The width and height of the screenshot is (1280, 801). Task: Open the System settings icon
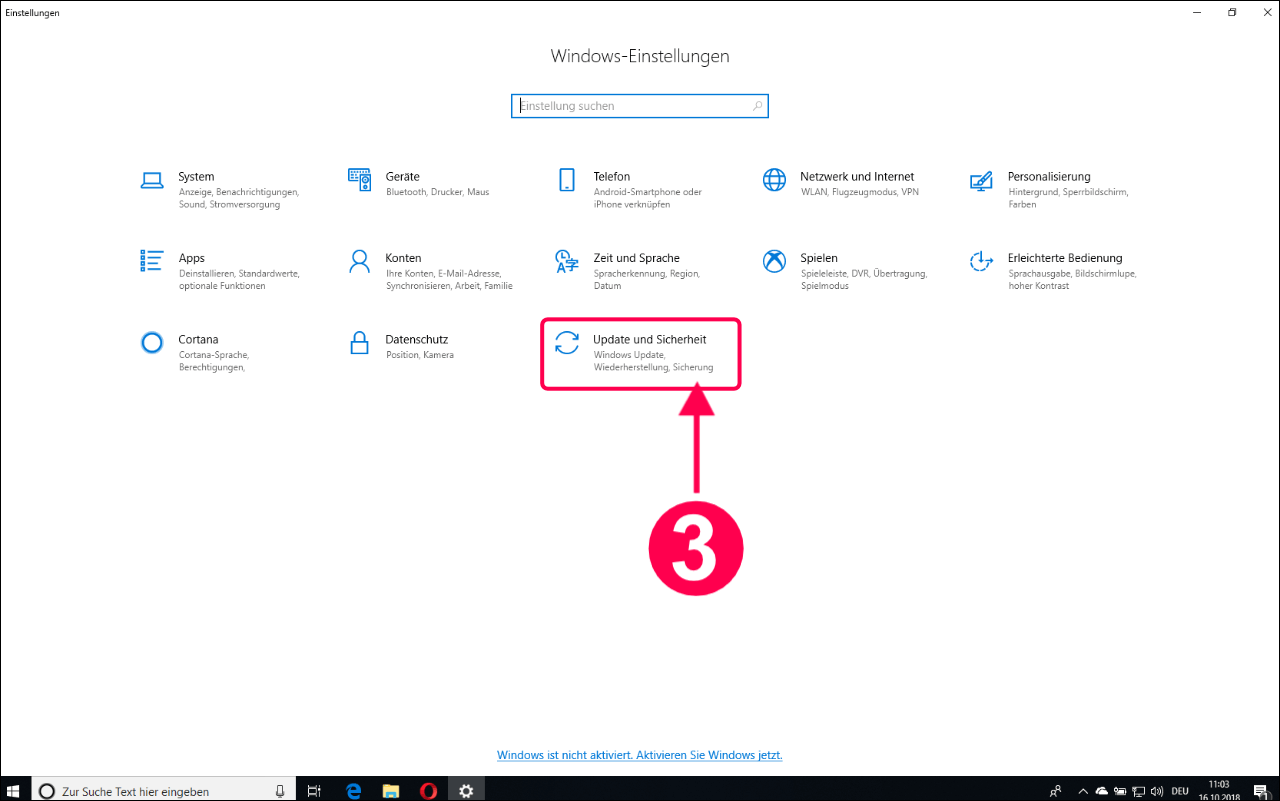click(x=152, y=180)
